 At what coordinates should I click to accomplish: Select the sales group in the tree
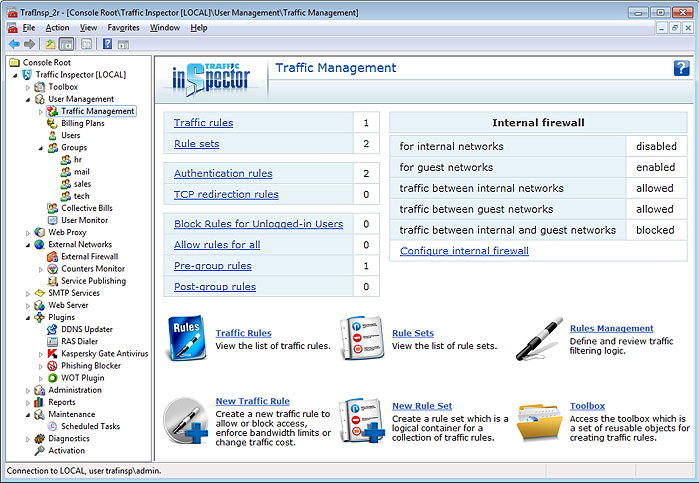click(82, 184)
